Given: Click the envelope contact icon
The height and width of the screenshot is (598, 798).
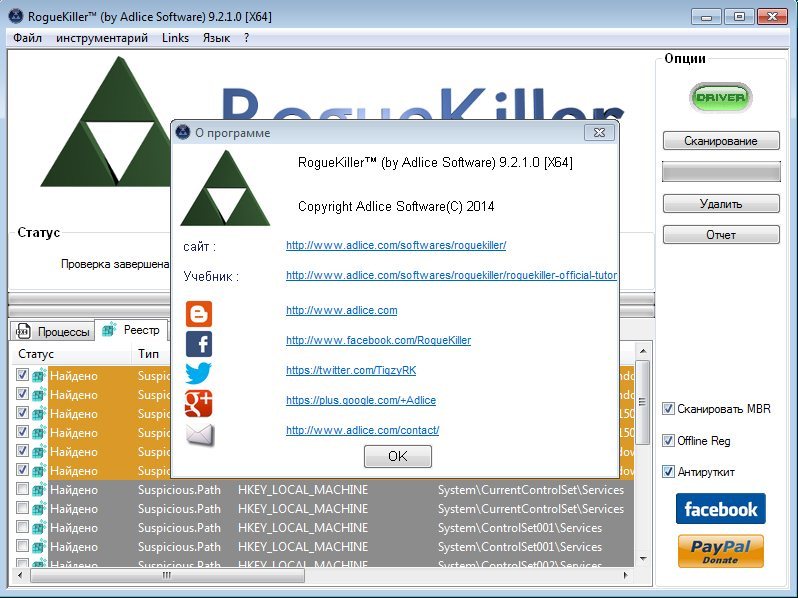Looking at the screenshot, I should 200,435.
